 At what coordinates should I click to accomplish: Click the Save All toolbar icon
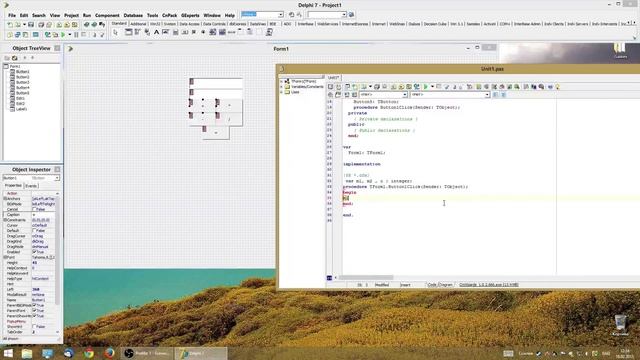[41, 25]
